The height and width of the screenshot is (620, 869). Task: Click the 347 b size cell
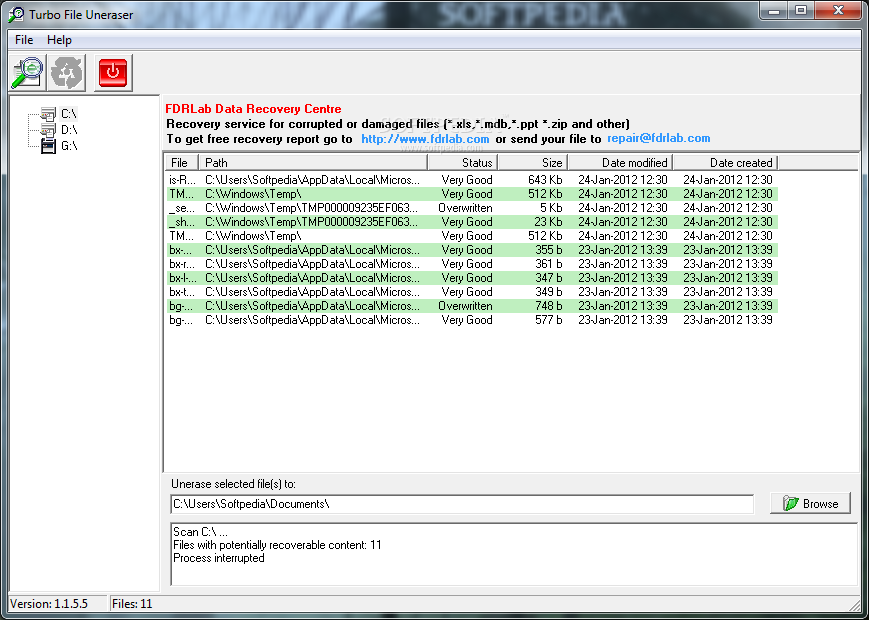pos(549,278)
